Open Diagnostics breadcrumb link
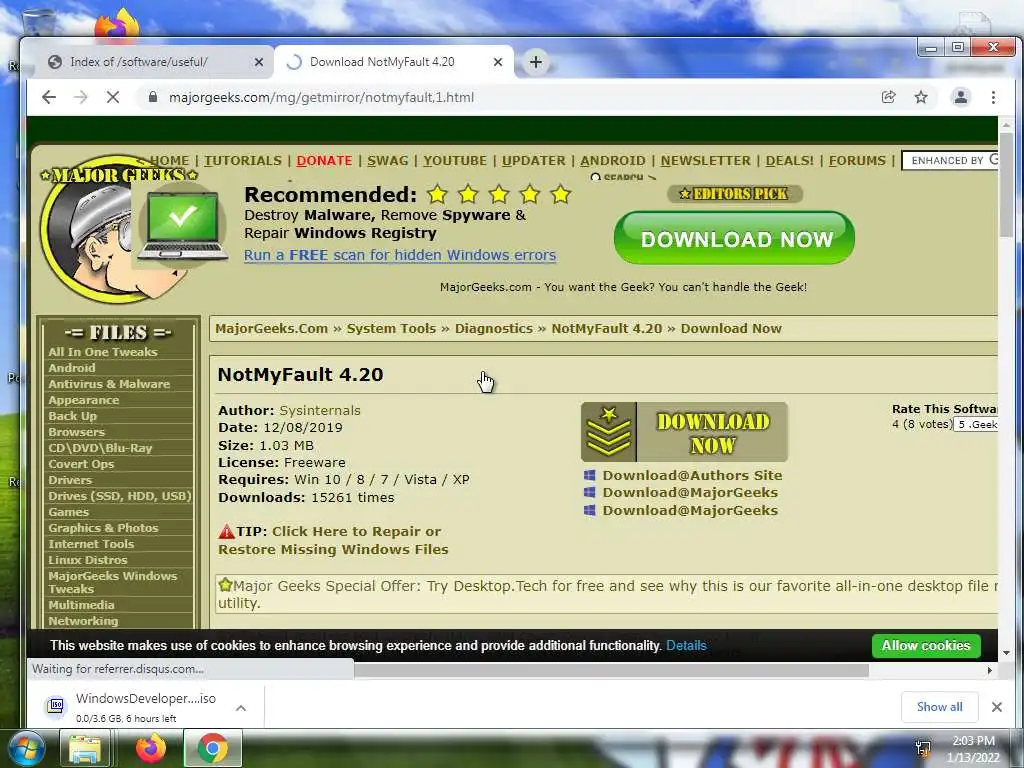 pyautogui.click(x=494, y=328)
